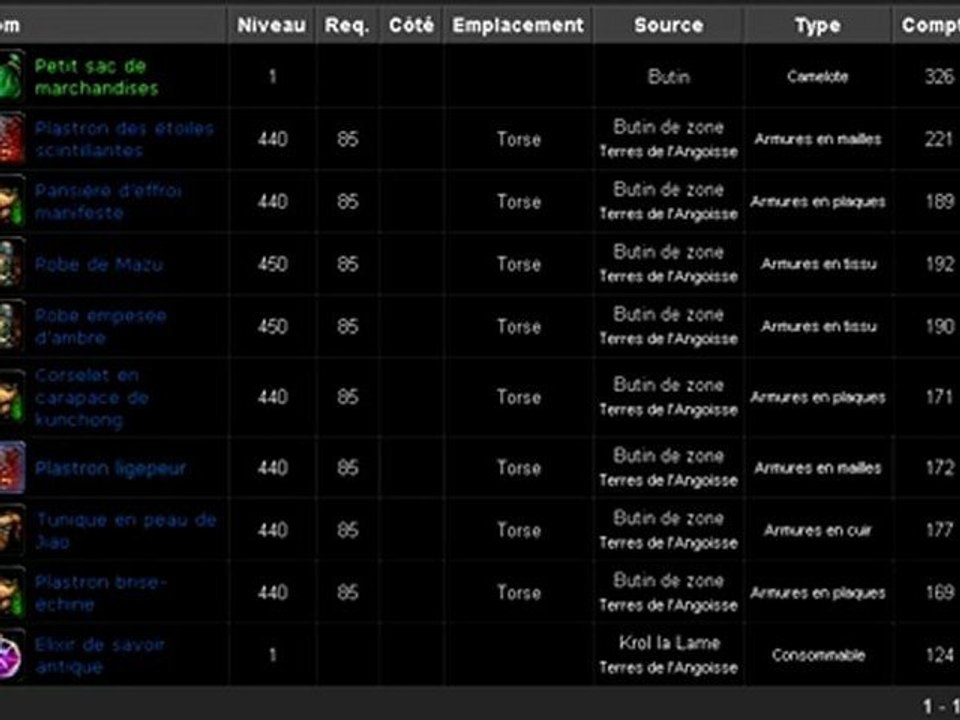Click Armures en mailles in Plastron des étoiles row
The width and height of the screenshot is (960, 720).
(818, 139)
